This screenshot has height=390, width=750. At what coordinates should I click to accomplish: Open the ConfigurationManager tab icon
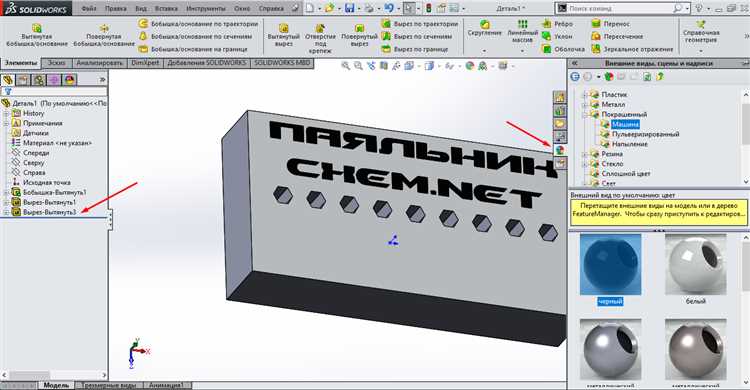[x=39, y=80]
